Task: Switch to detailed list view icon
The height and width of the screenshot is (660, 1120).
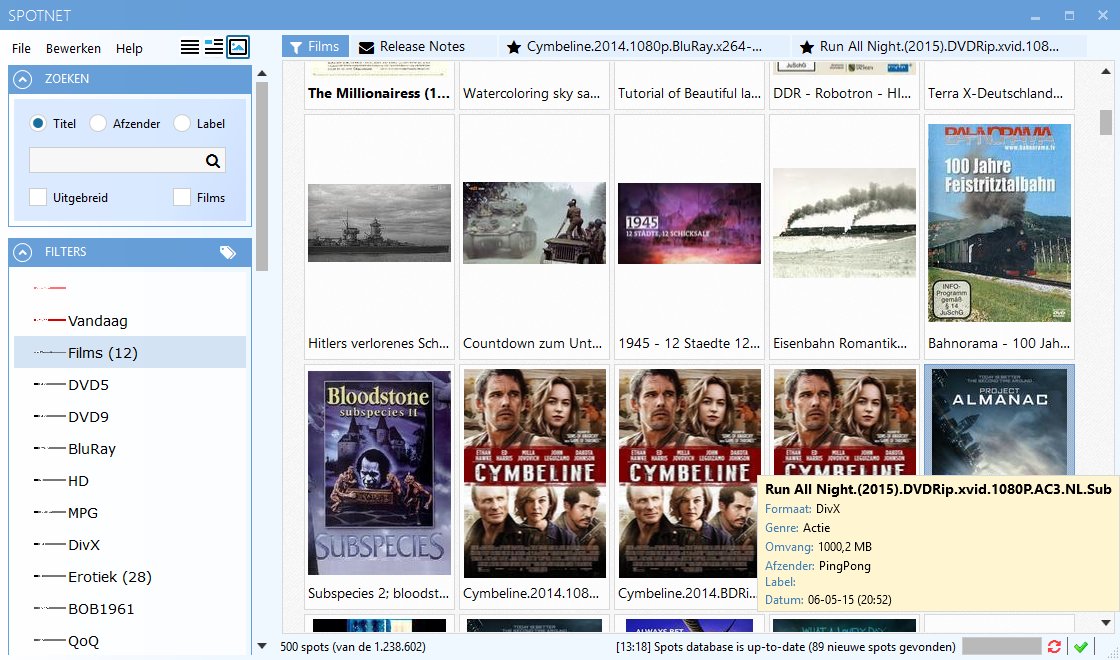Action: [x=214, y=47]
